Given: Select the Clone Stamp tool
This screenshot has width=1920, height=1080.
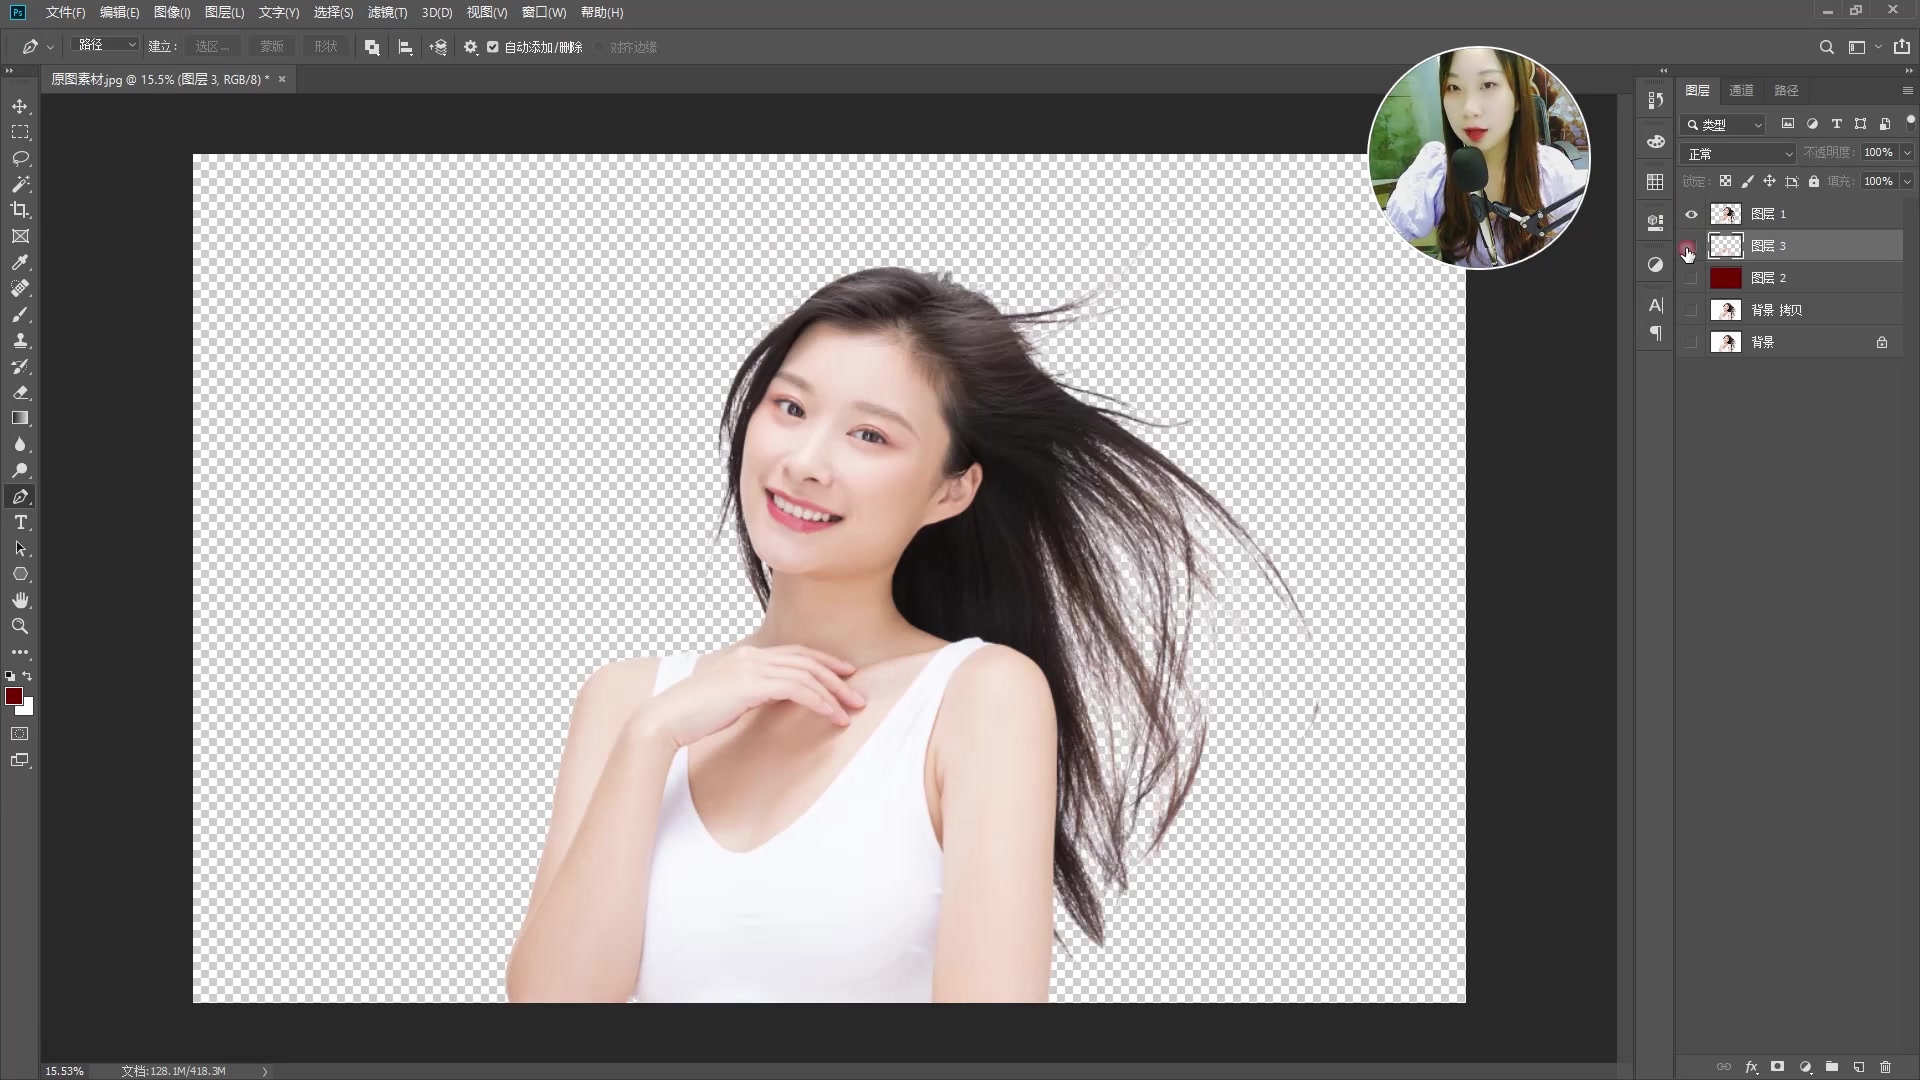Looking at the screenshot, I should [x=20, y=341].
